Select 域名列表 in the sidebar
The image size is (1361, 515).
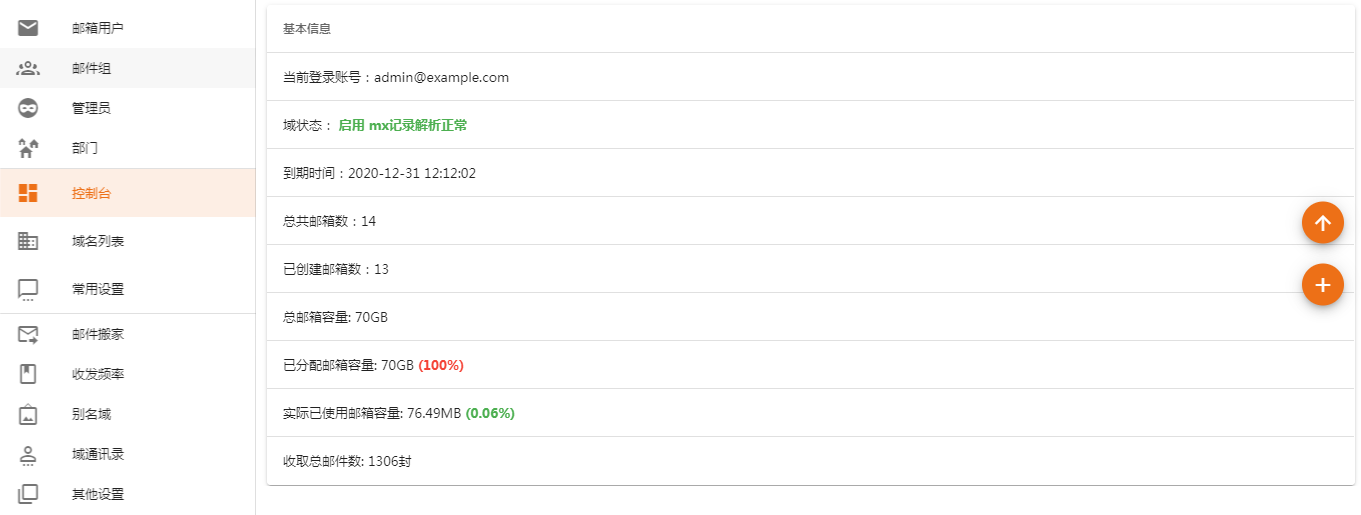[98, 241]
